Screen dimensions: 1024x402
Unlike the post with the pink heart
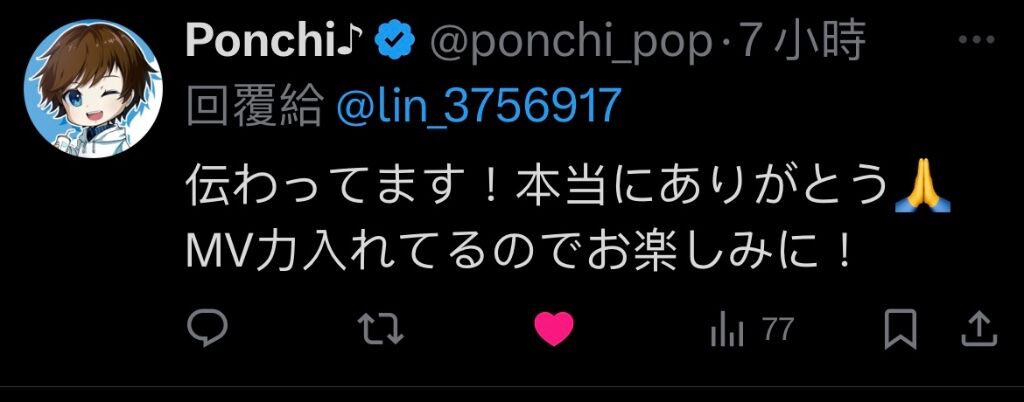[x=554, y=329]
